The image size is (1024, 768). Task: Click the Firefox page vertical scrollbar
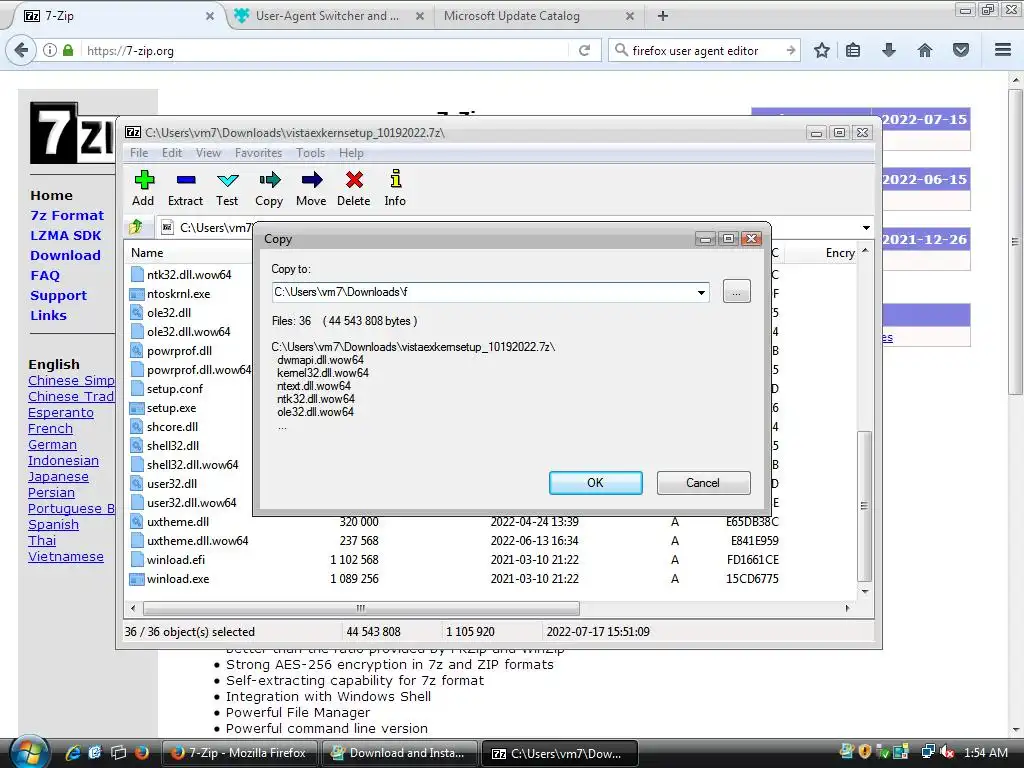(1015, 242)
